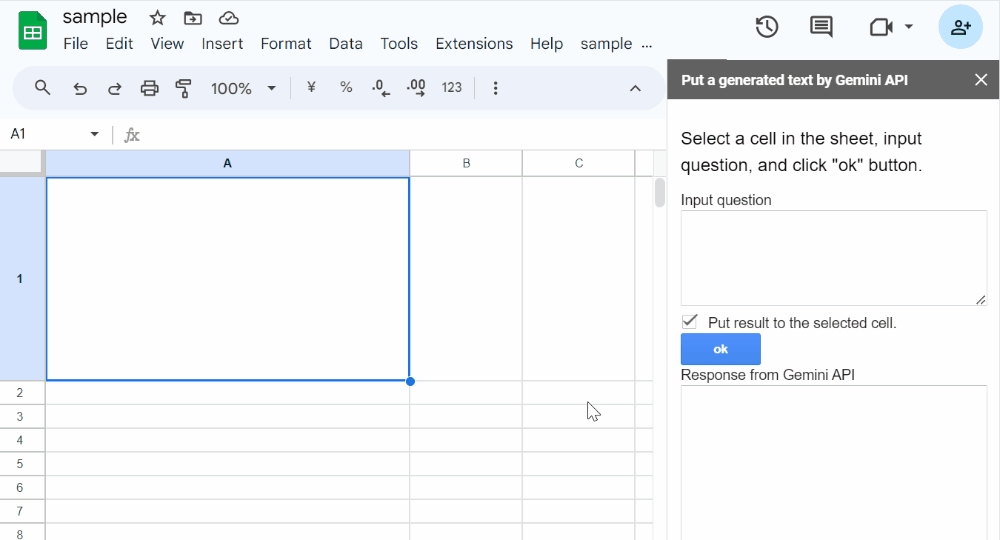Open the Help menu
Viewport: 1000px width, 540px height.
(547, 43)
